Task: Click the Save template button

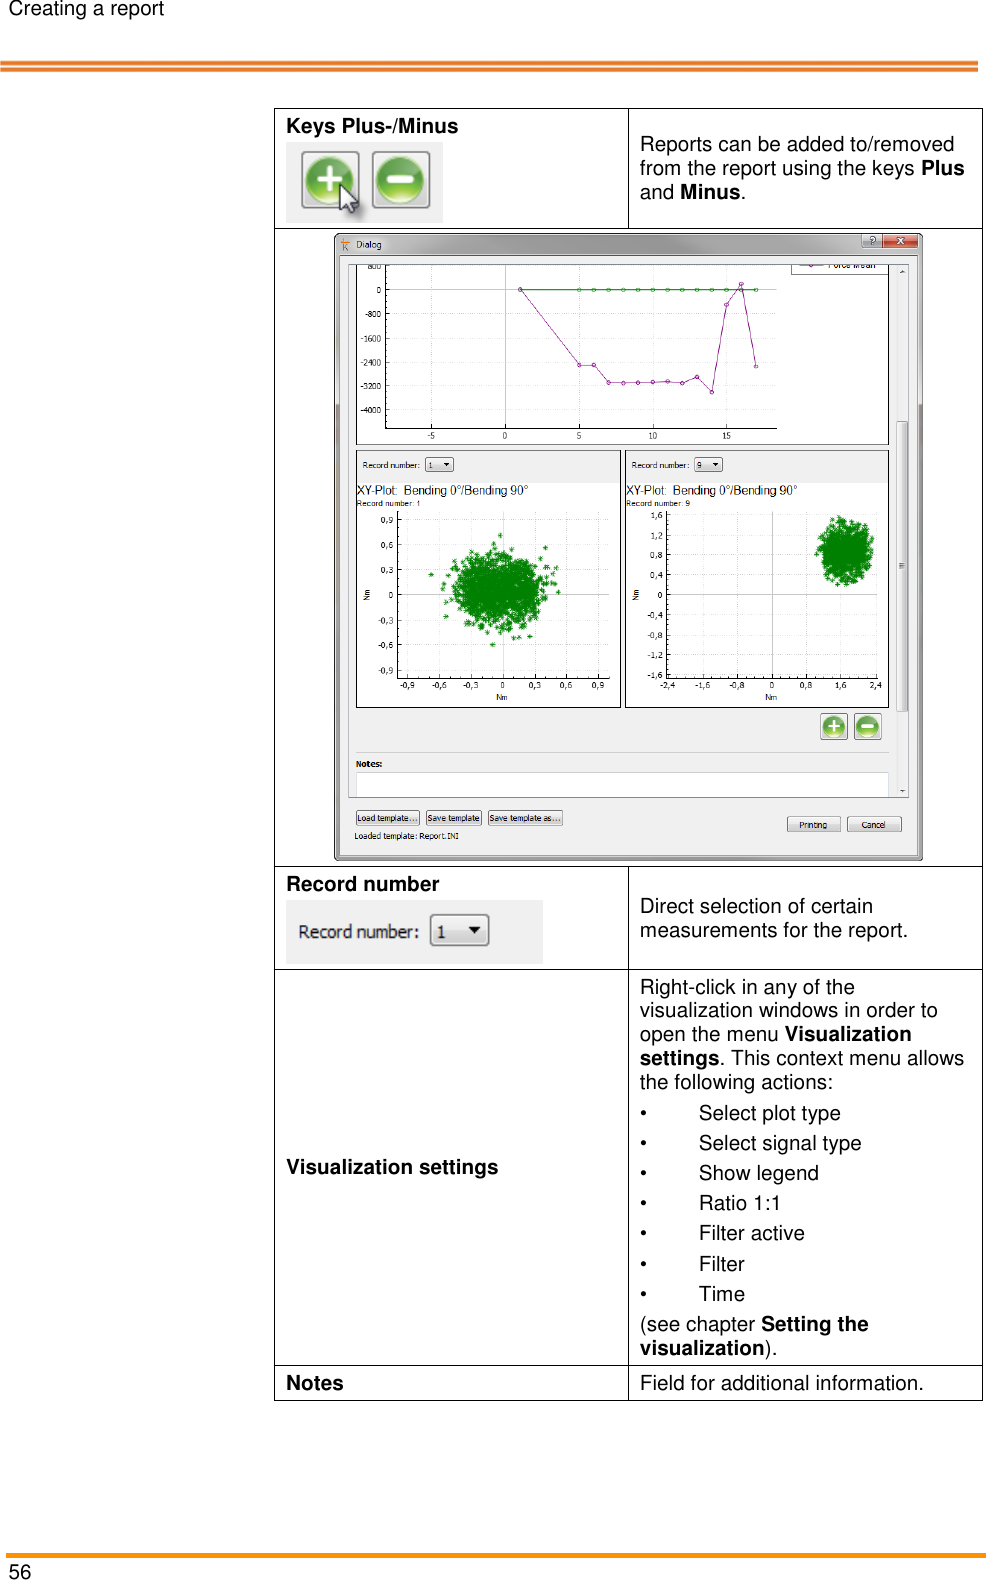Action: tap(454, 818)
